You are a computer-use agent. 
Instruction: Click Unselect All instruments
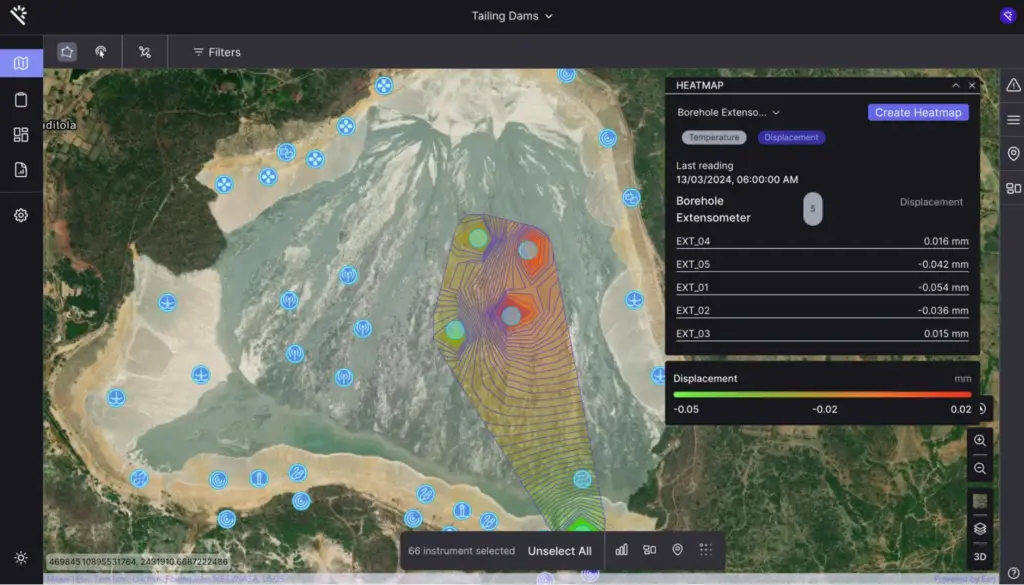click(x=559, y=551)
